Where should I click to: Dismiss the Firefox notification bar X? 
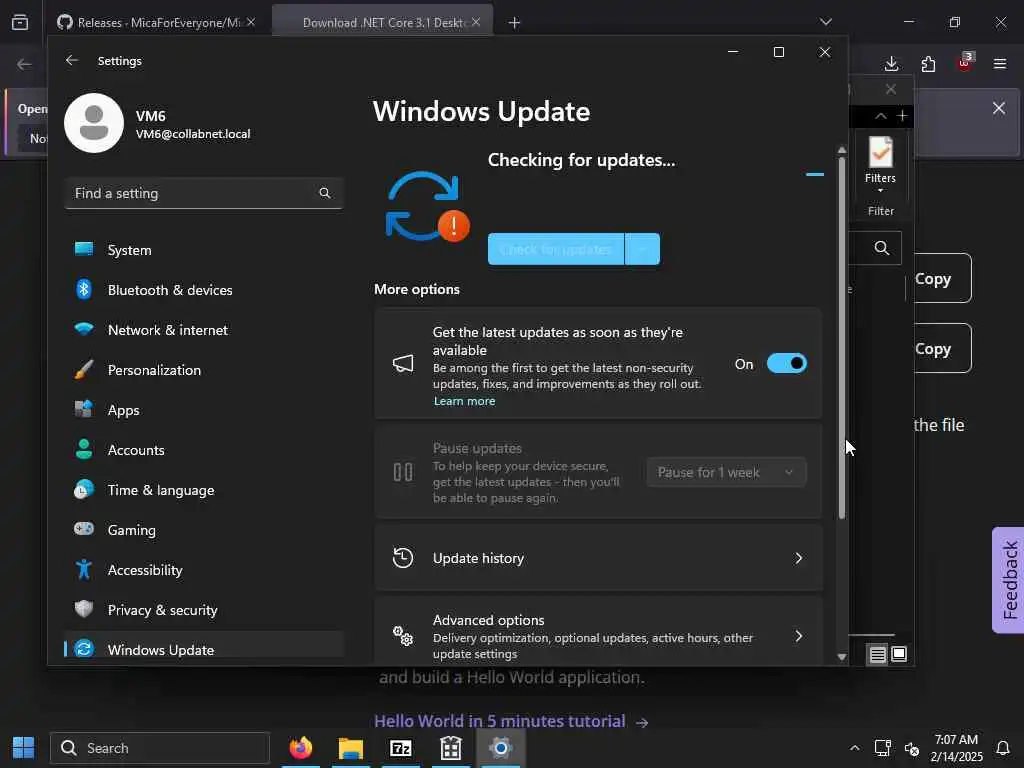[999, 108]
